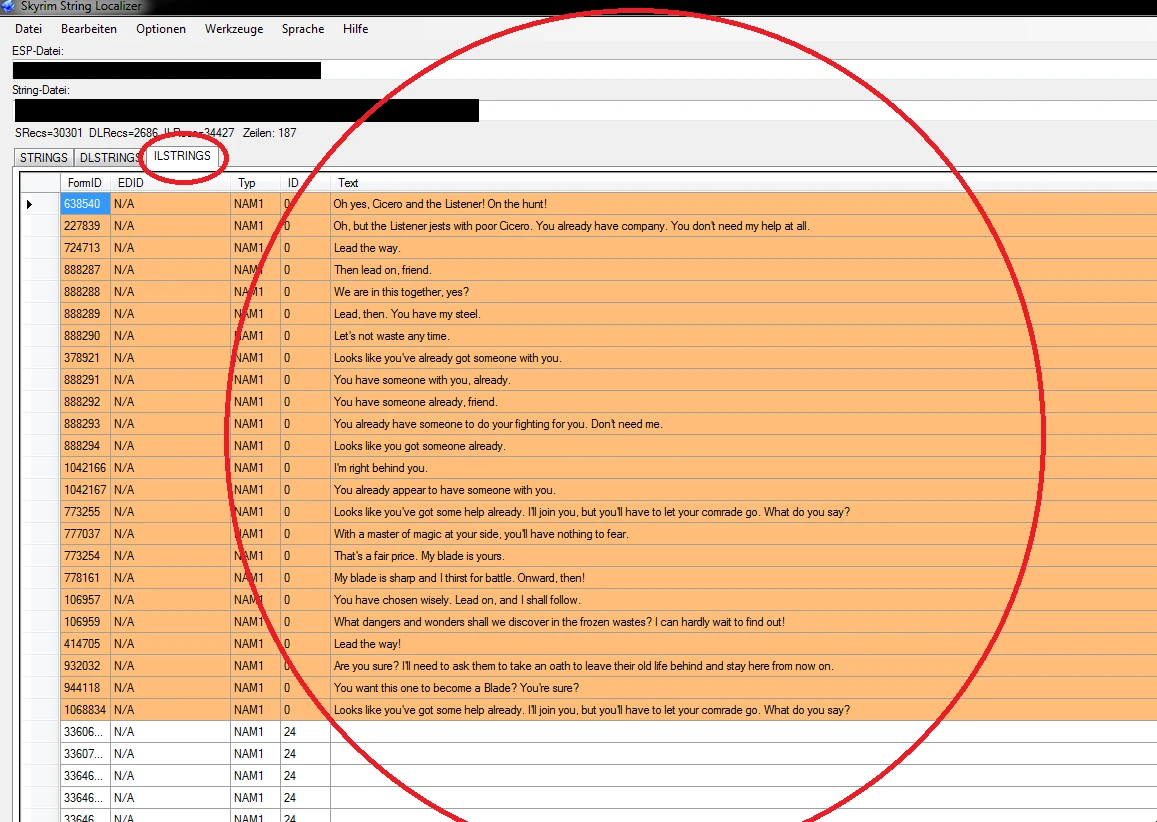Select FormID cell 378921

85,358
